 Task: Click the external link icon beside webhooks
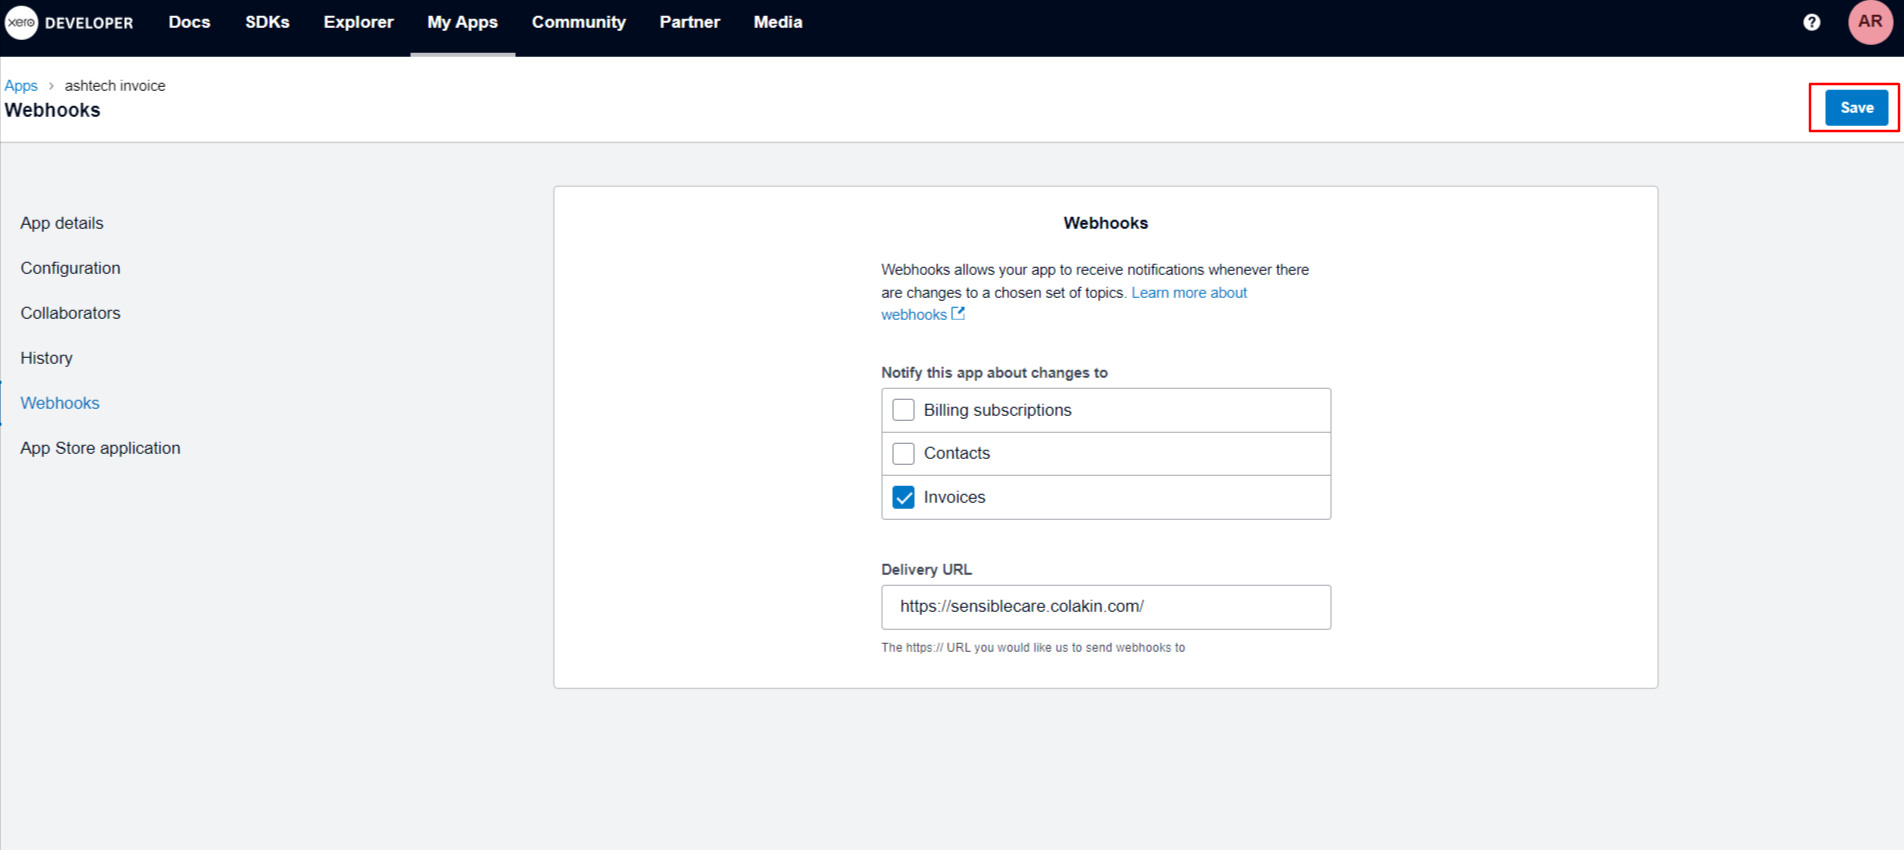tap(958, 314)
